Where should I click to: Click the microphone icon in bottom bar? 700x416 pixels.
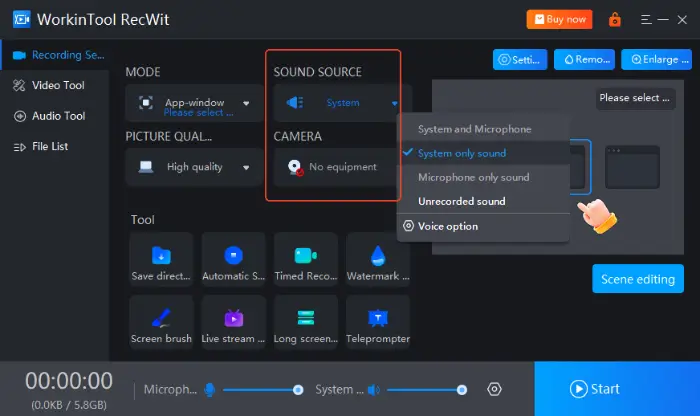tap(209, 390)
